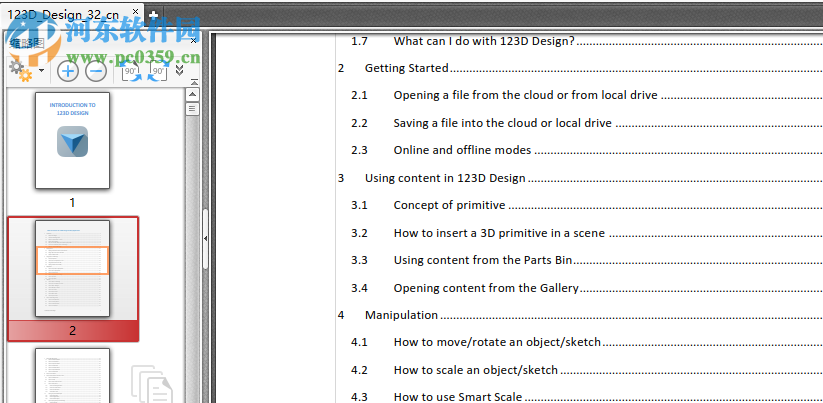823x403 pixels.
Task: Open a new tab with the plus button
Action: click(x=153, y=15)
